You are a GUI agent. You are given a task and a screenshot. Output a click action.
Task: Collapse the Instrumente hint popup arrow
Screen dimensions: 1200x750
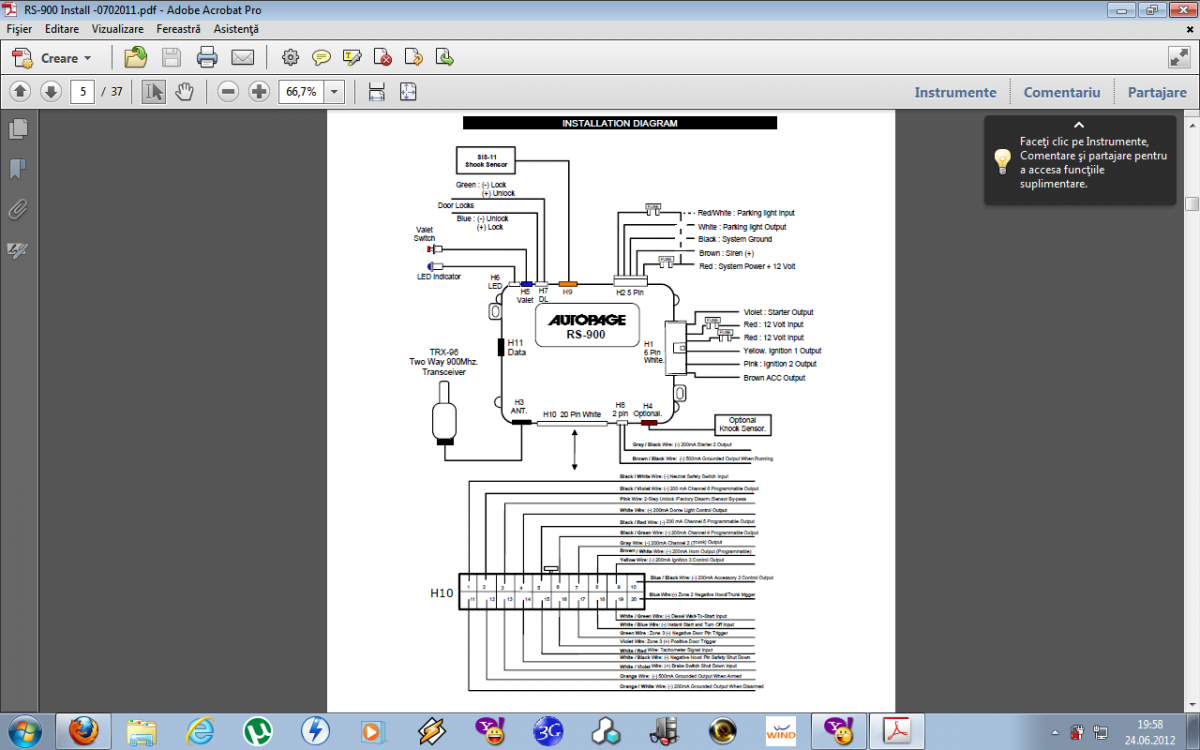tap(1078, 125)
